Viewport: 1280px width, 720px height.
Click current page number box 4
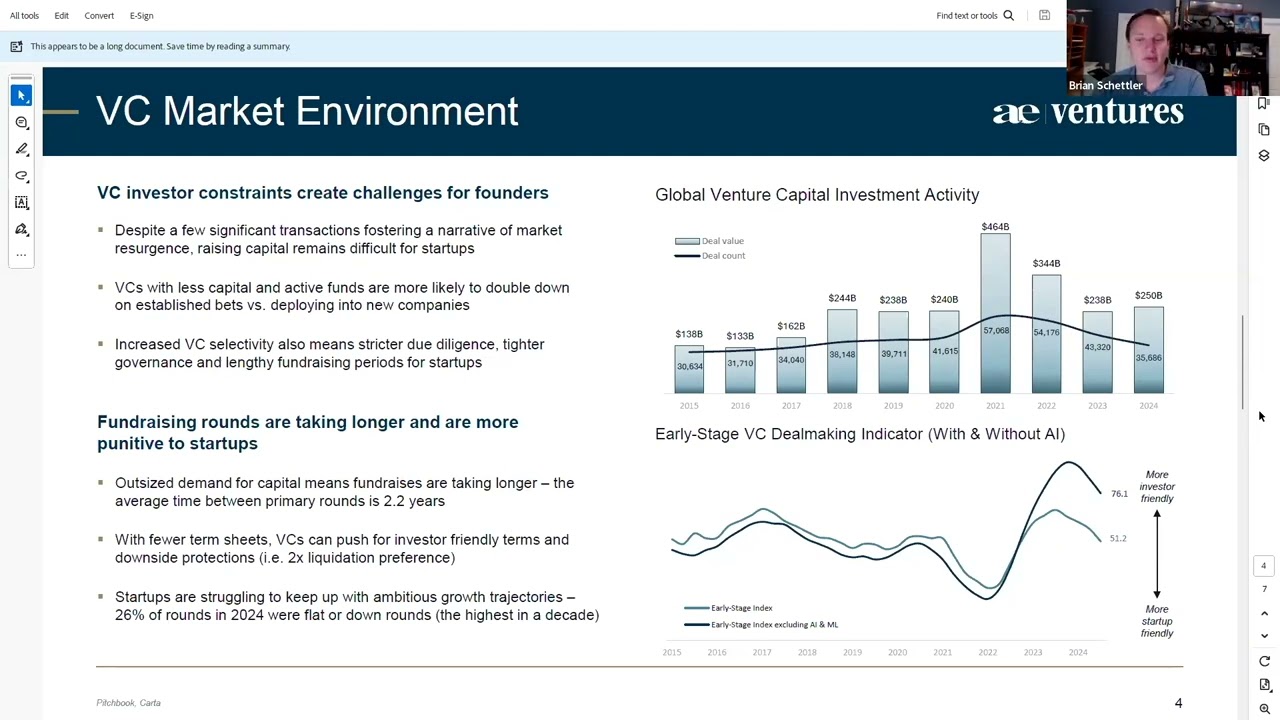tap(1263, 566)
